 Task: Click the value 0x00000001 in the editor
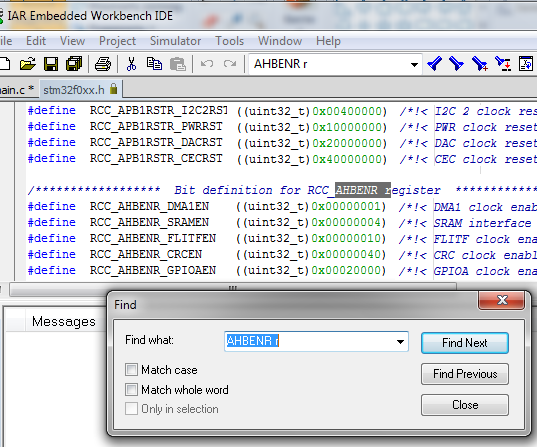pos(346,206)
